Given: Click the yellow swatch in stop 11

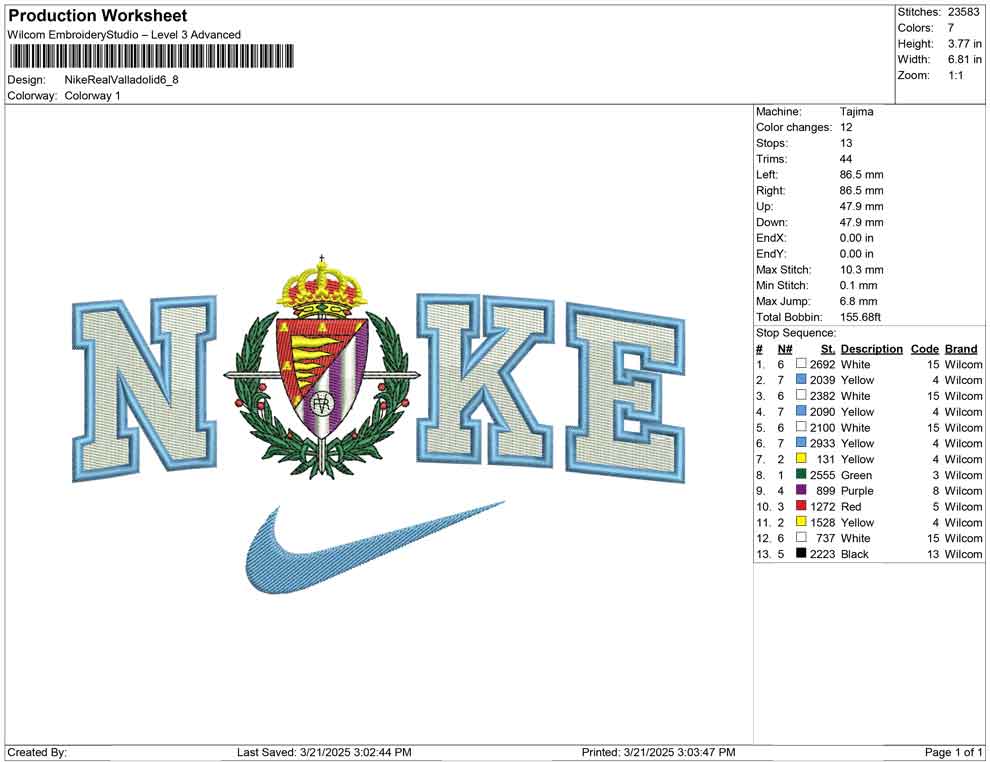Looking at the screenshot, I should (x=801, y=521).
